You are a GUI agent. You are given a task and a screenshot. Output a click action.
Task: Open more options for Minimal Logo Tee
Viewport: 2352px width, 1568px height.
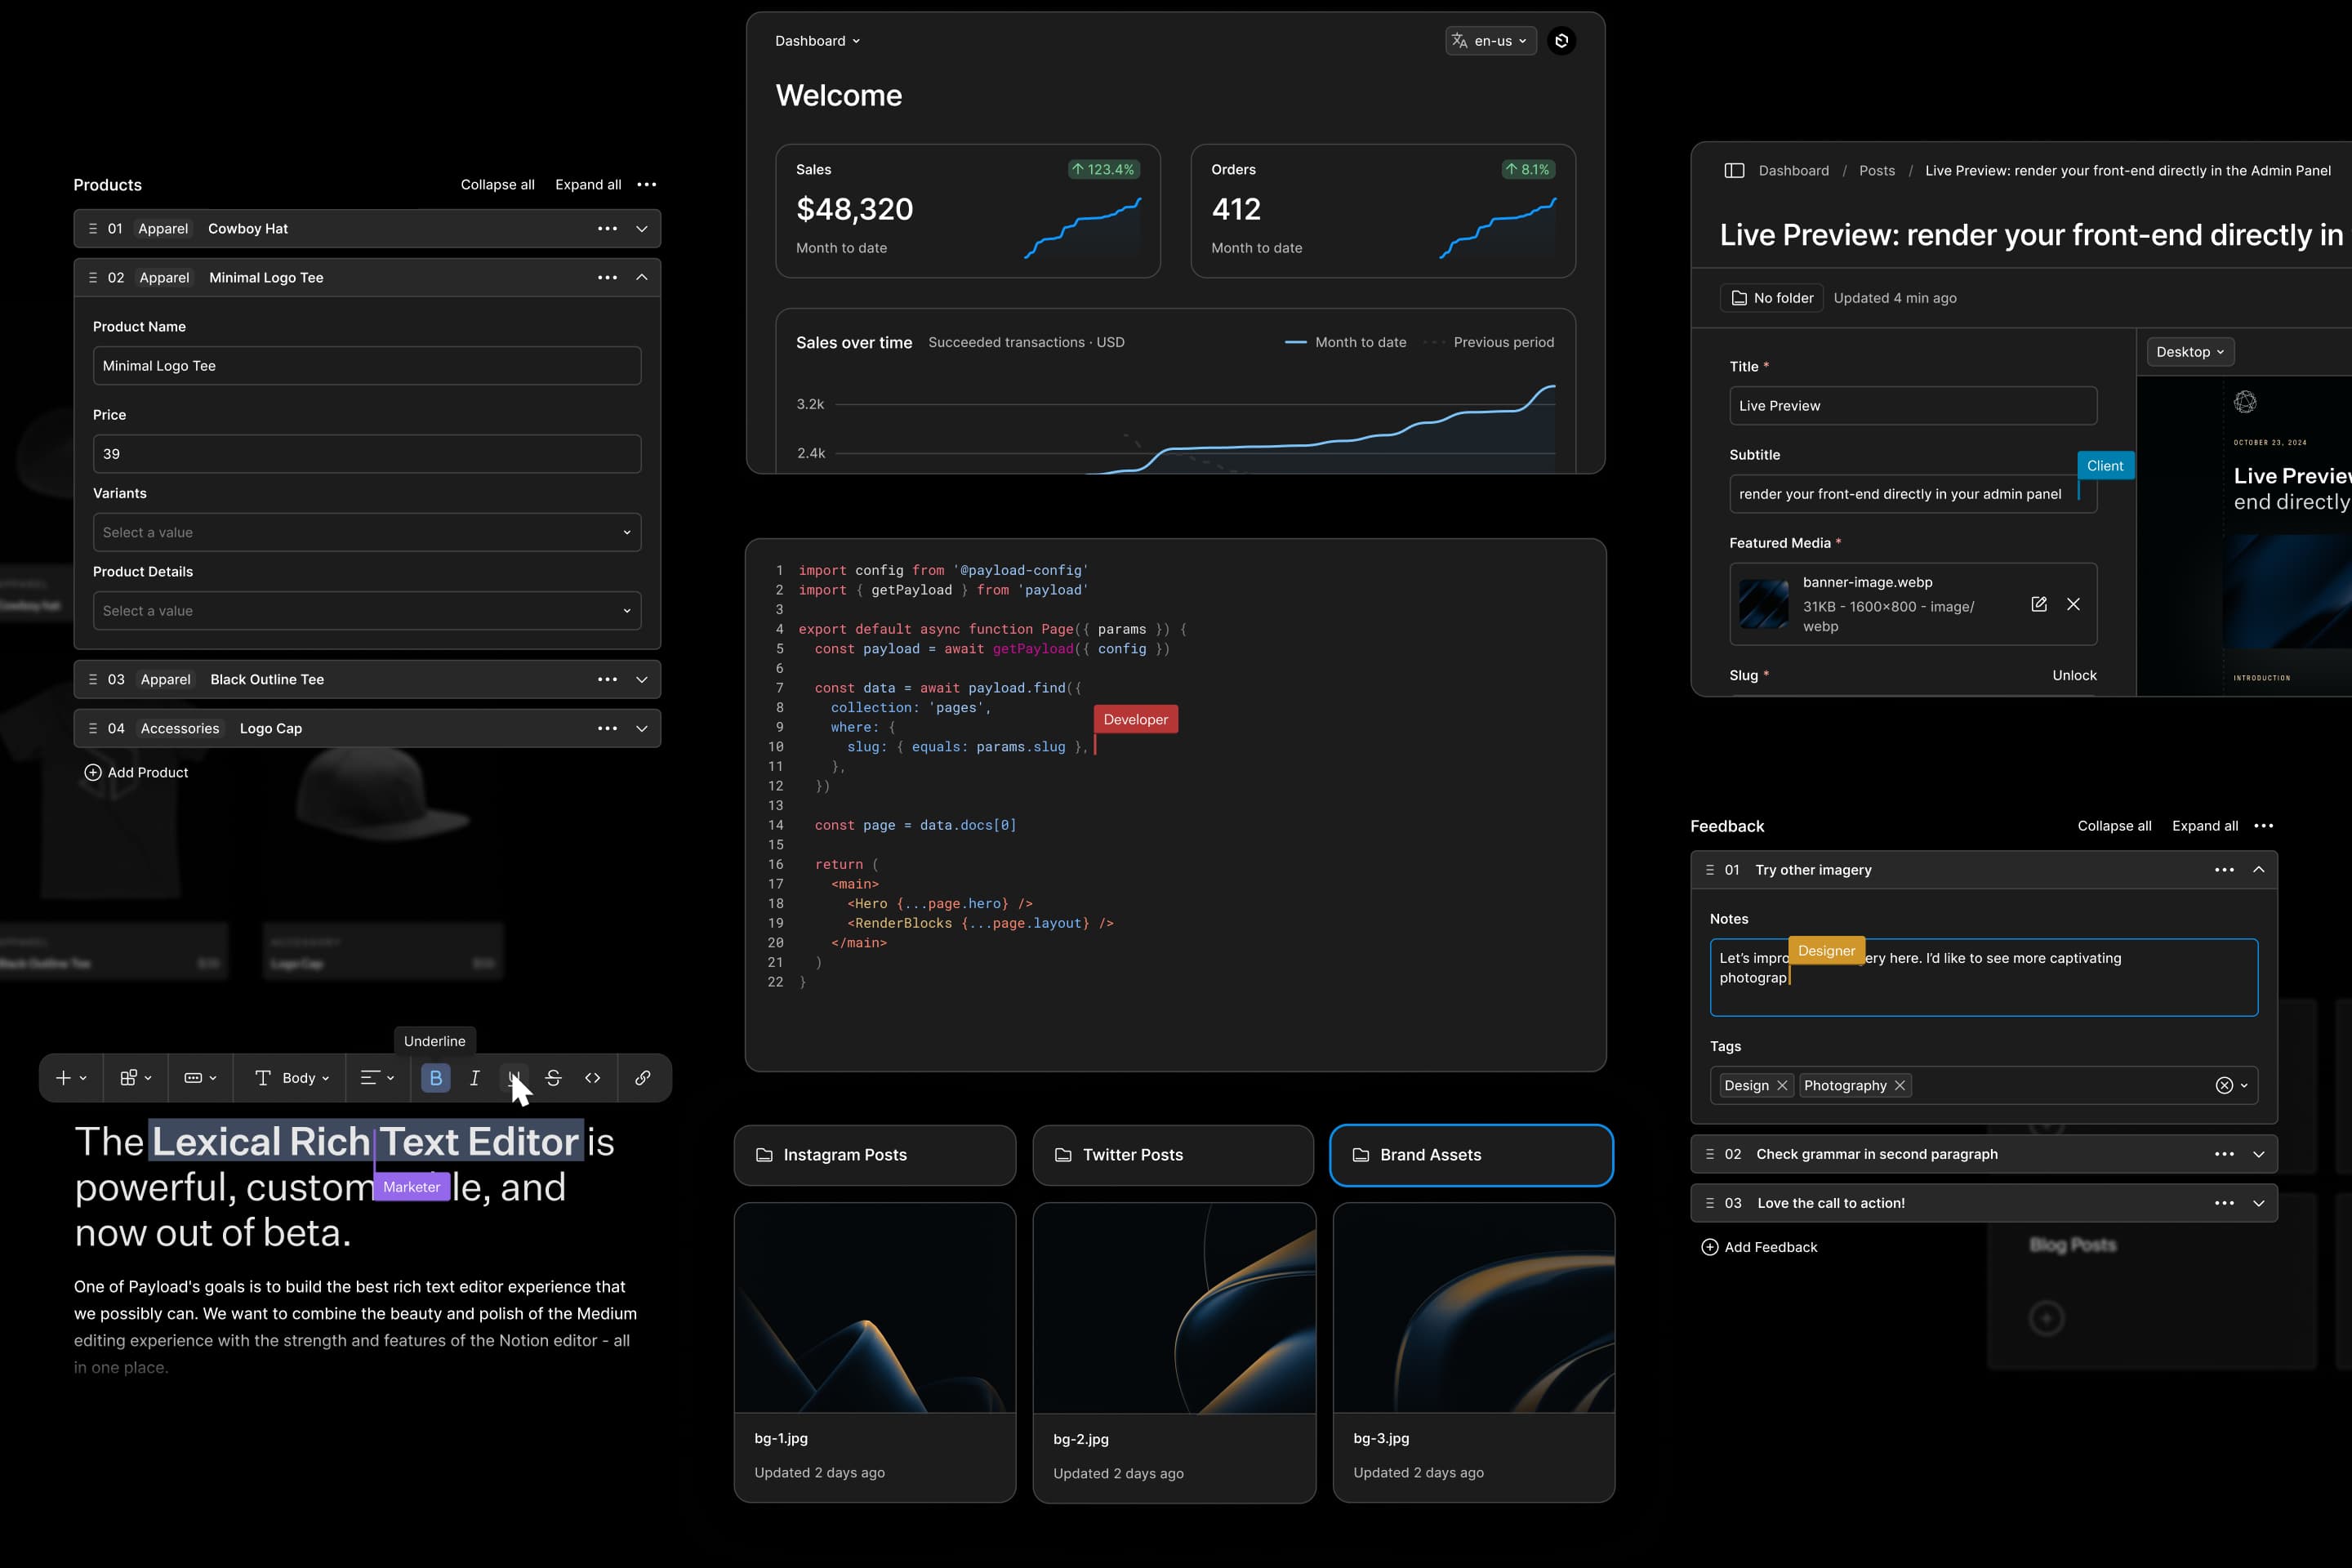point(607,278)
